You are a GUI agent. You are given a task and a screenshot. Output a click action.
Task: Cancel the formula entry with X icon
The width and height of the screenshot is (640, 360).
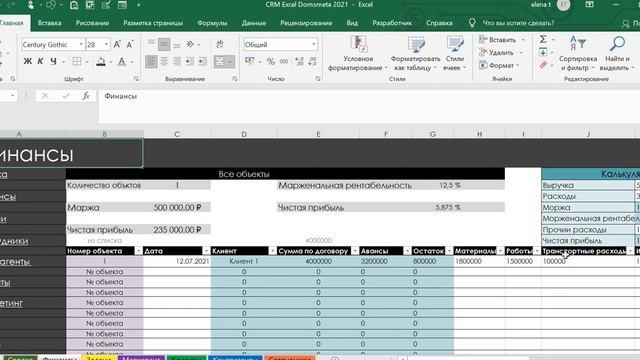pos(45,96)
